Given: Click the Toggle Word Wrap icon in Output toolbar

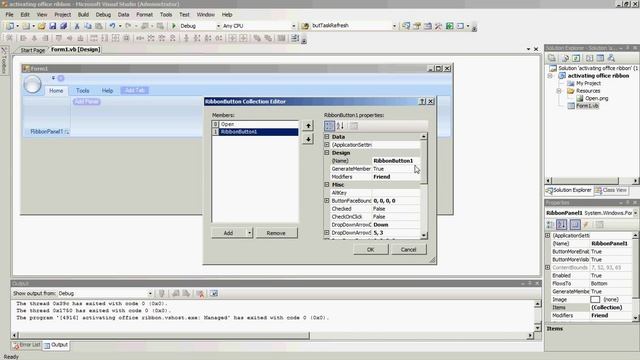Looking at the screenshot, I should (214, 293).
